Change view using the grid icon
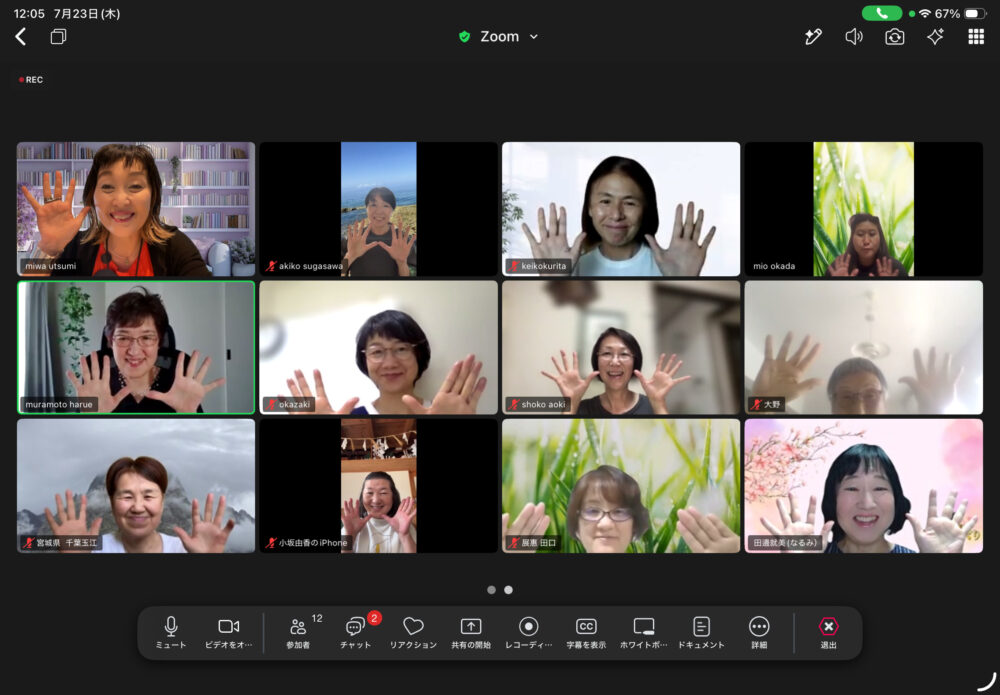The image size is (1000, 695). click(x=976, y=37)
